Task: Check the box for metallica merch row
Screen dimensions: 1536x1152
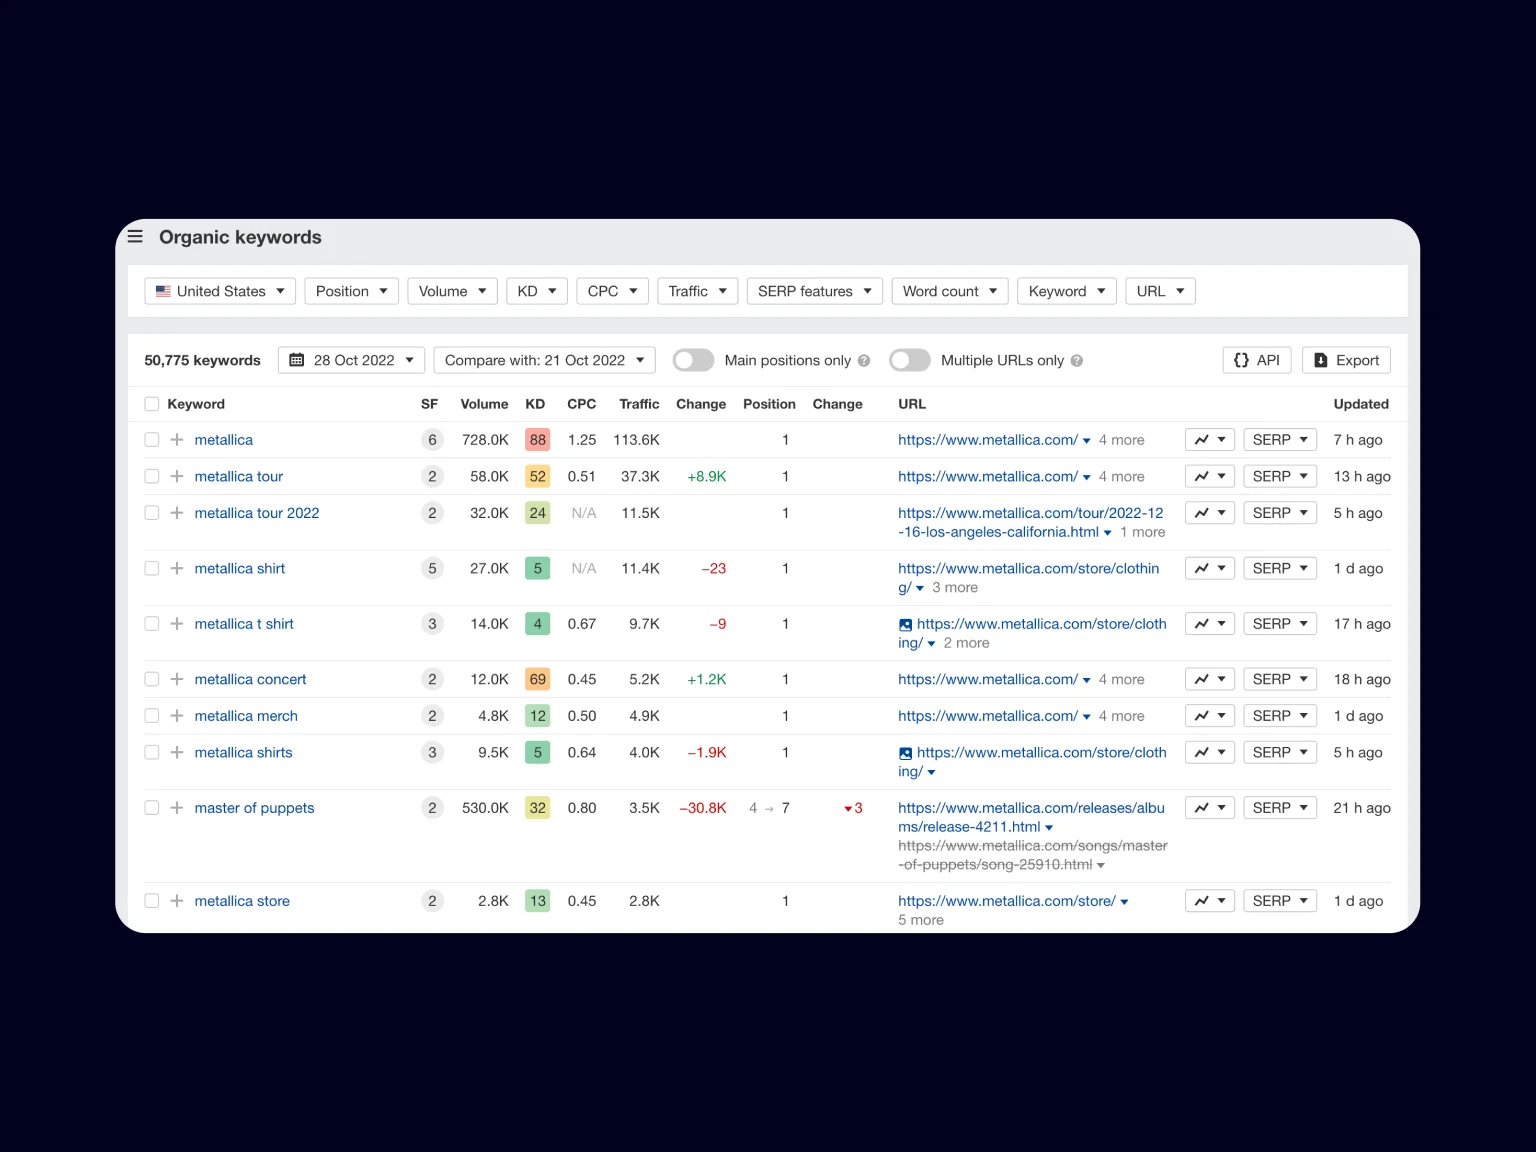Action: pos(152,716)
